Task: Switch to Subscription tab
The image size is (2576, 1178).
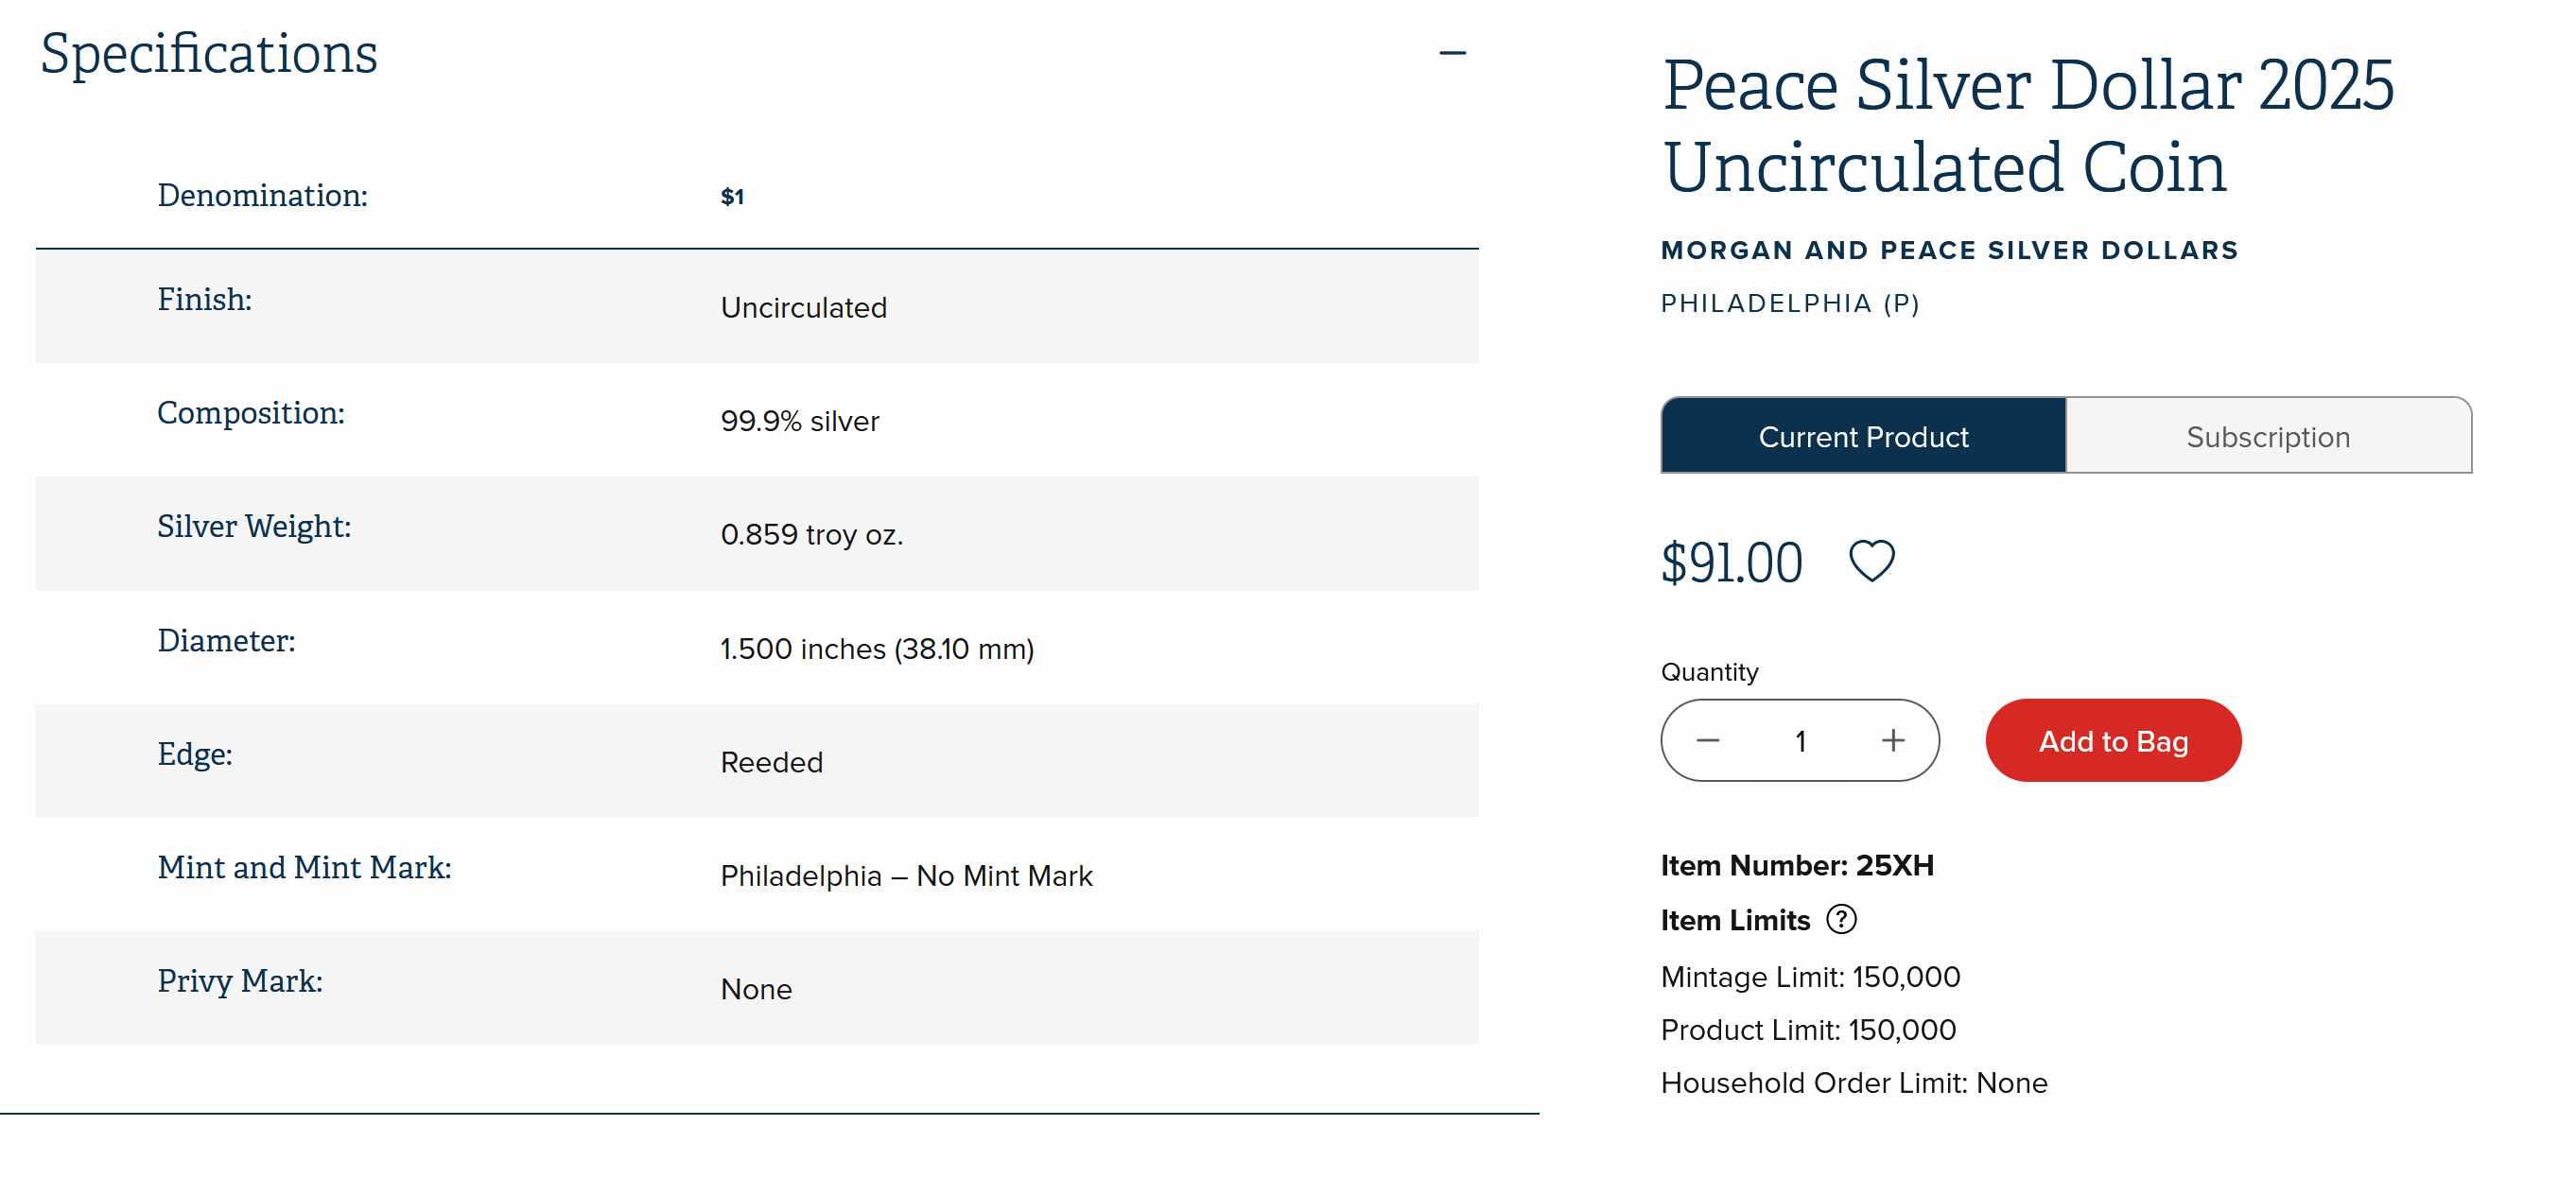Action: coord(2267,436)
